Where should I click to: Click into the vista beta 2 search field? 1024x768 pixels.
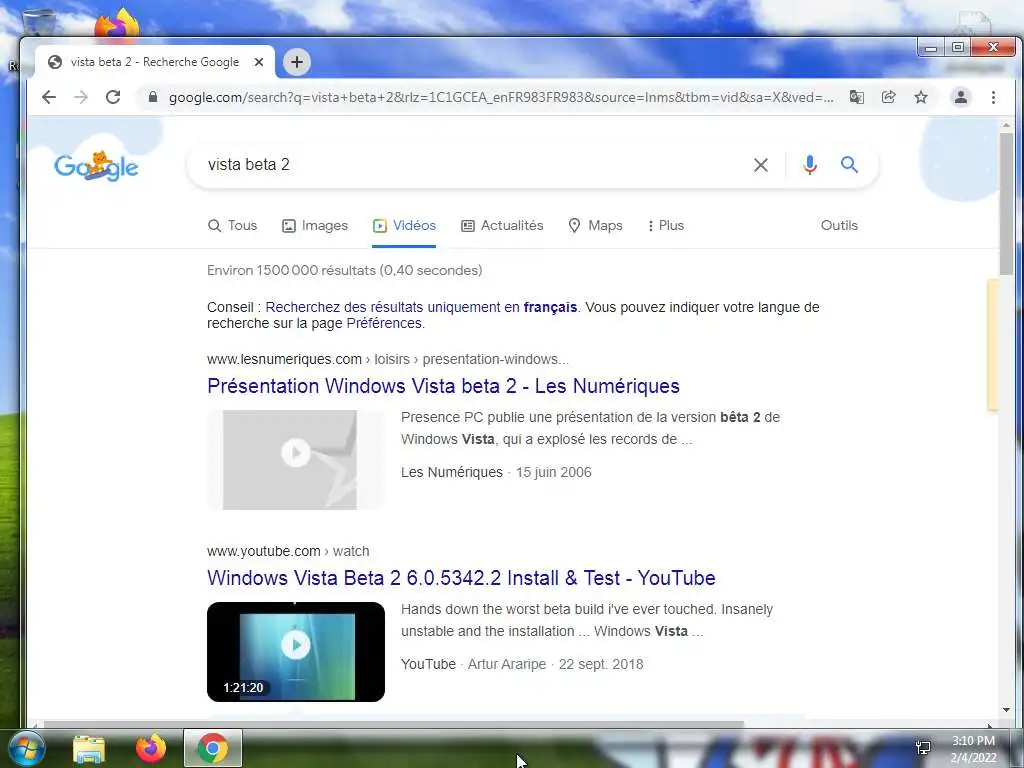pyautogui.click(x=470, y=165)
